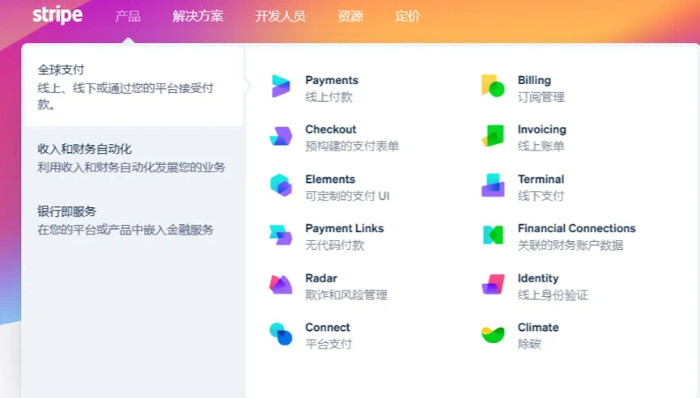
Task: Open the Invoicing link
Action: (542, 129)
